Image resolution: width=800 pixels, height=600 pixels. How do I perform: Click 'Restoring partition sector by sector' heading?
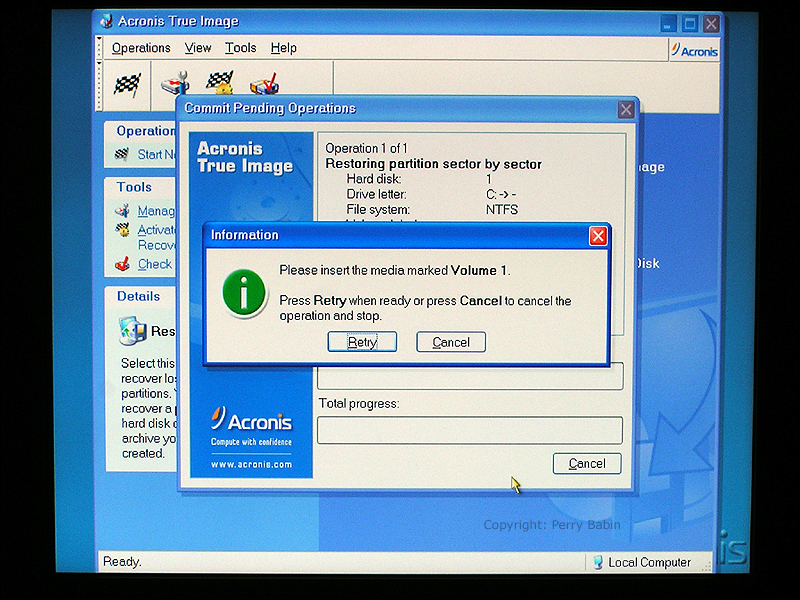point(434,164)
